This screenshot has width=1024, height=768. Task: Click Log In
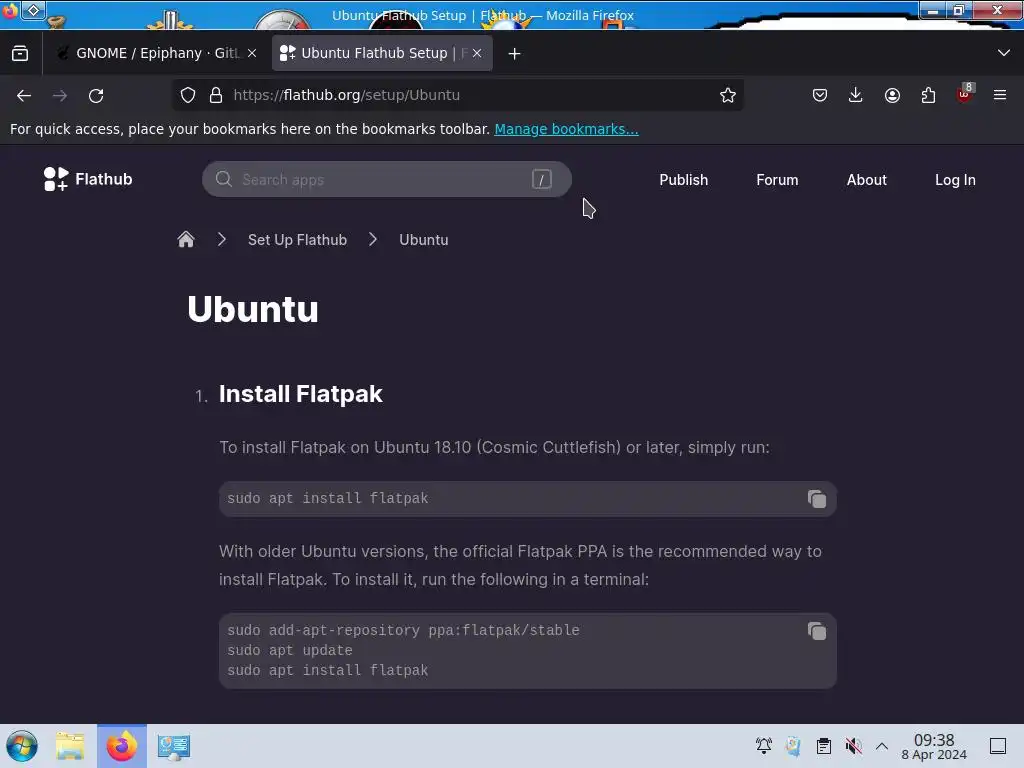[955, 180]
